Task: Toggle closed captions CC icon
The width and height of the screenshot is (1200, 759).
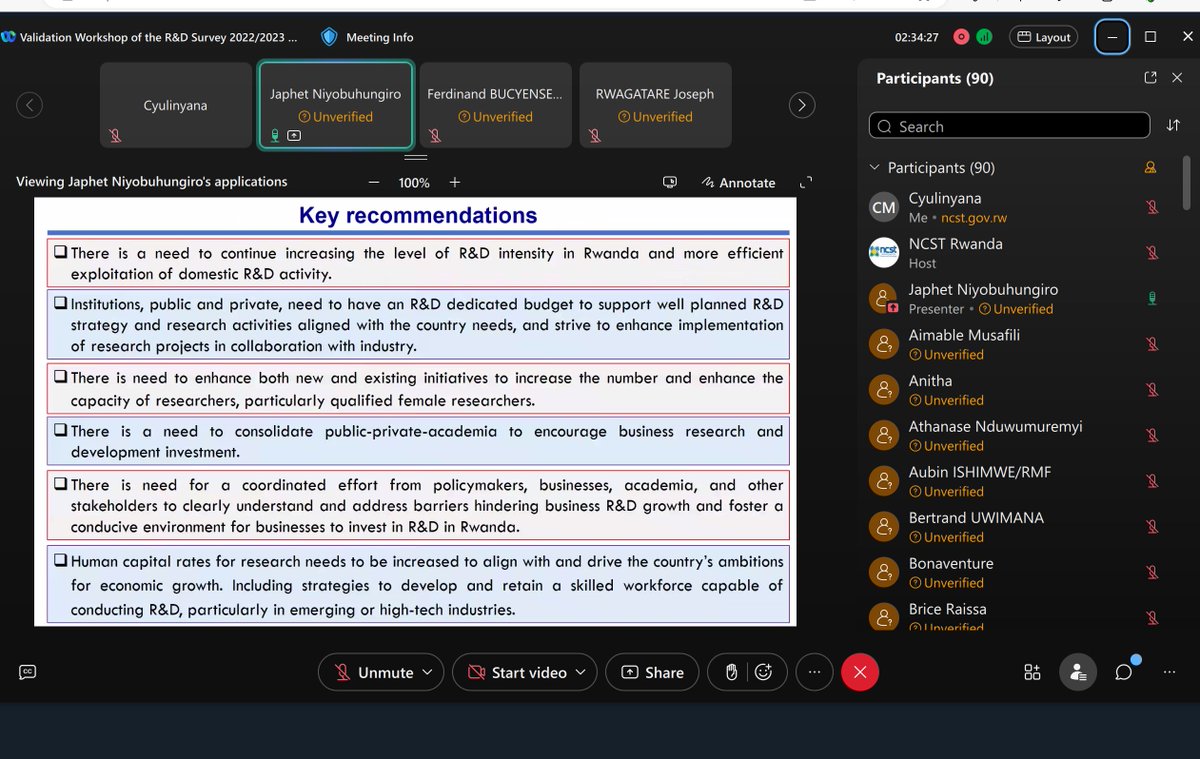Action: (28, 672)
